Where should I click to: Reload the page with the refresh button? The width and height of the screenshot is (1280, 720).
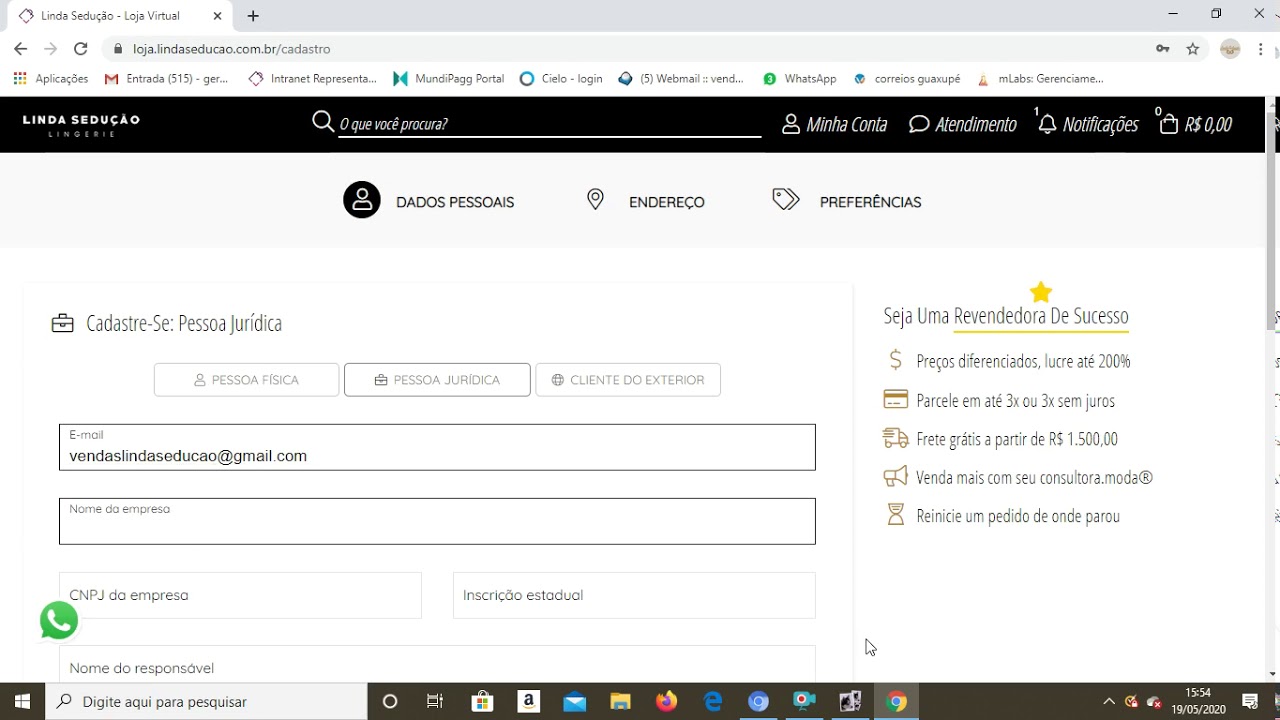pos(81,48)
